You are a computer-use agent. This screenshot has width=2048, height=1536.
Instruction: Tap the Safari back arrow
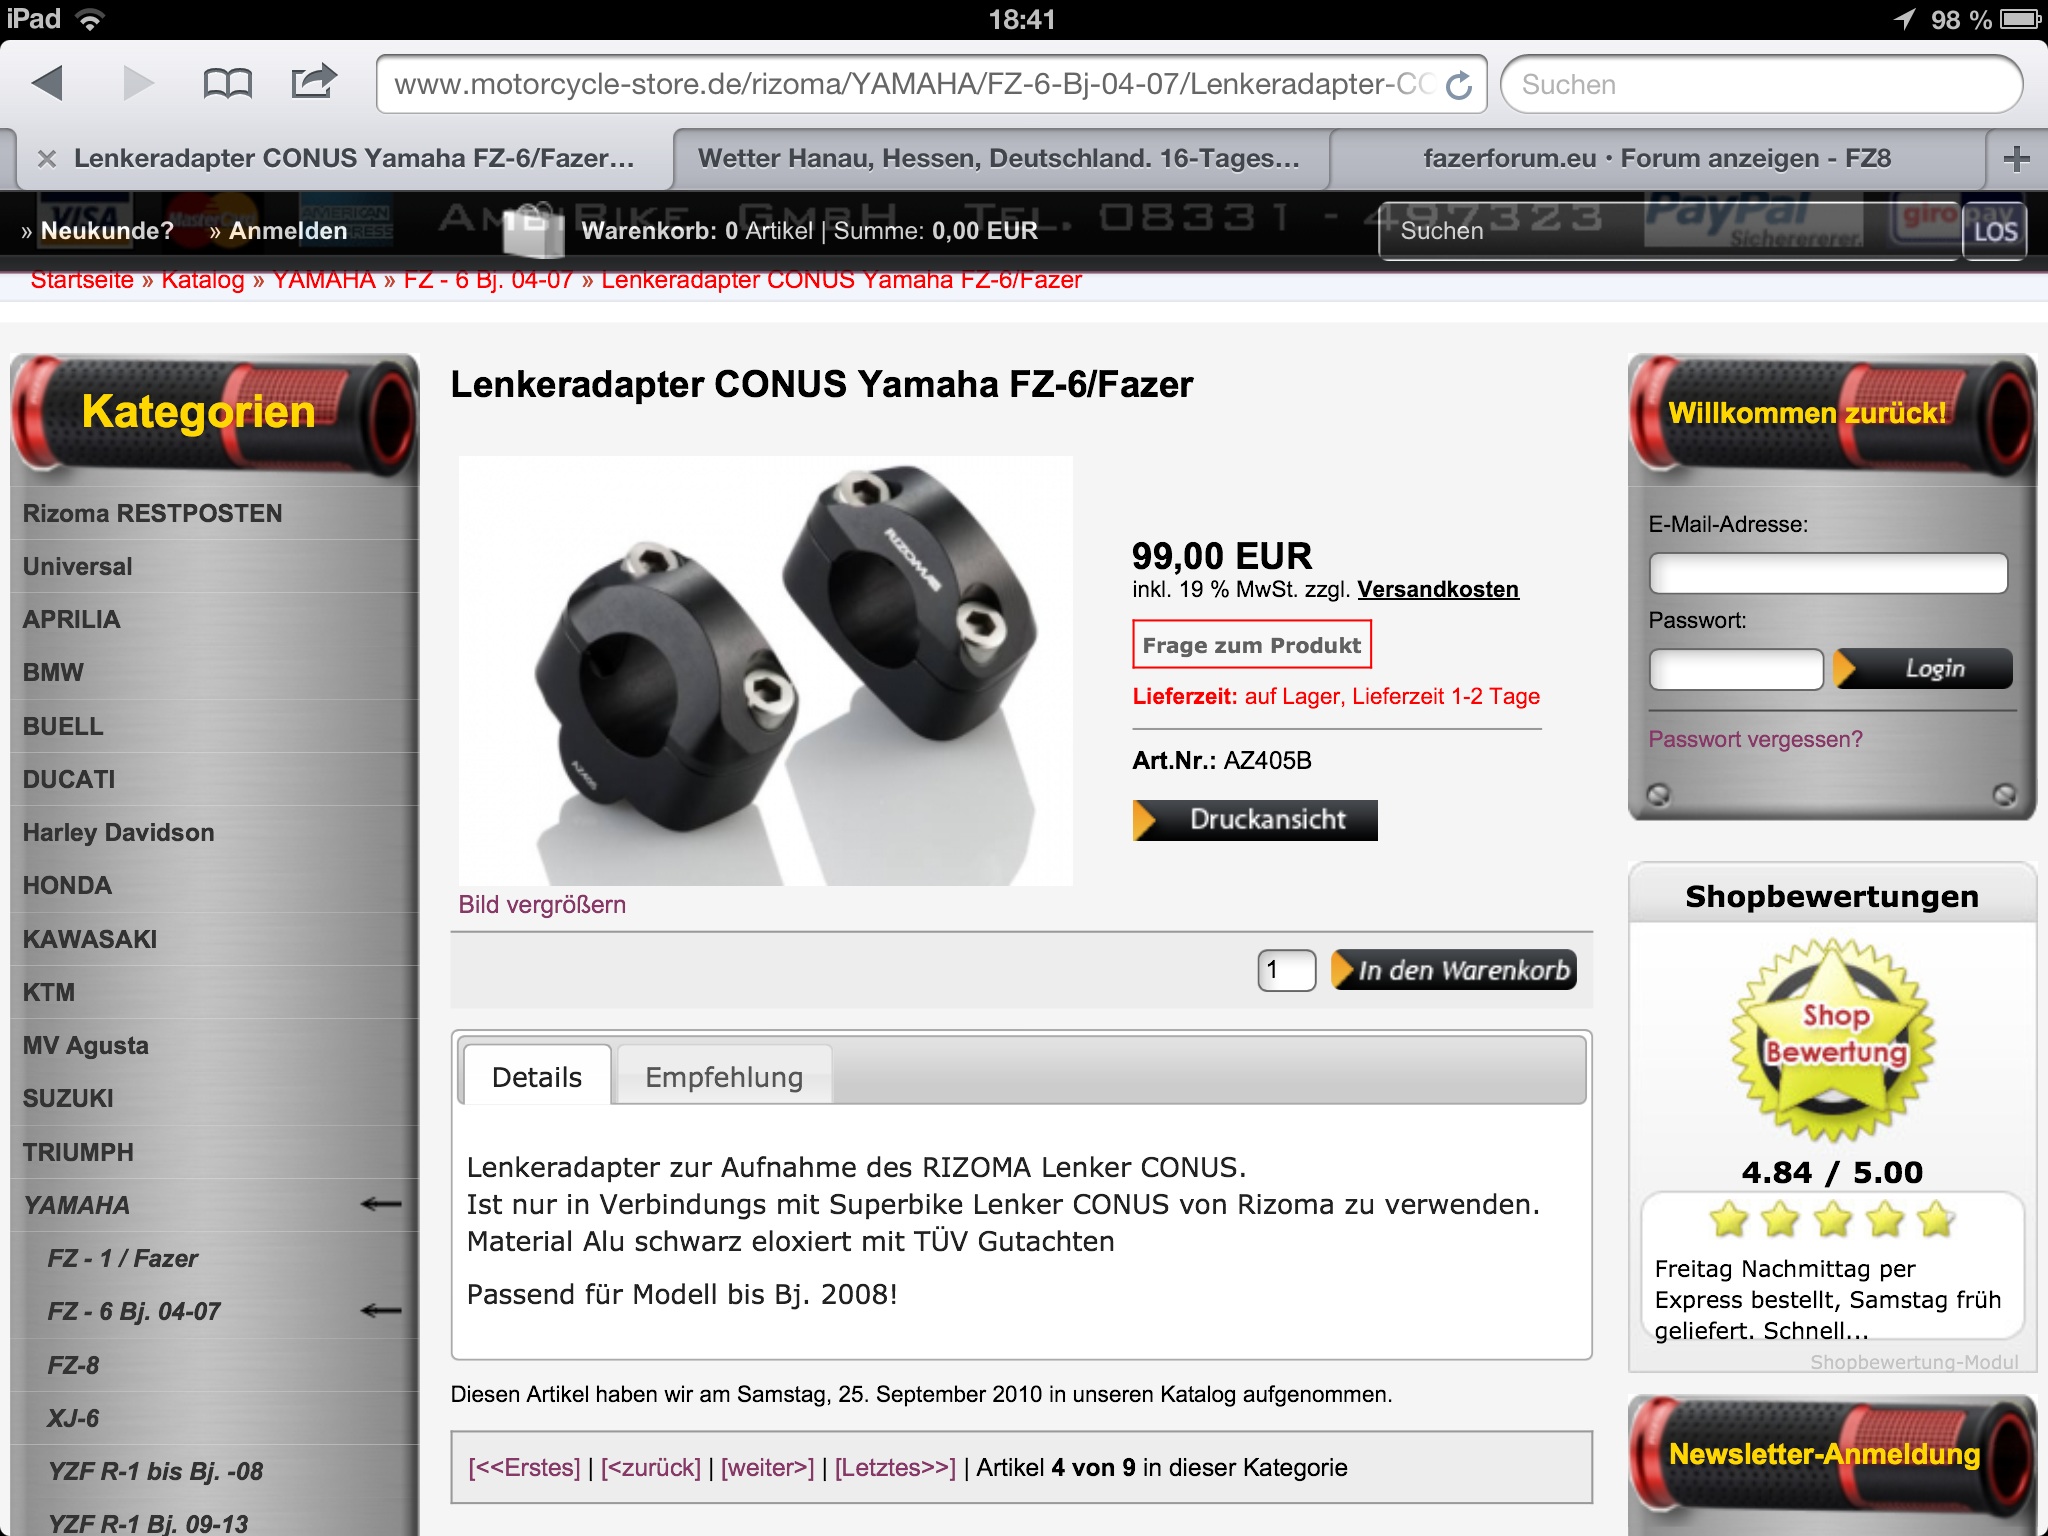coord(47,83)
